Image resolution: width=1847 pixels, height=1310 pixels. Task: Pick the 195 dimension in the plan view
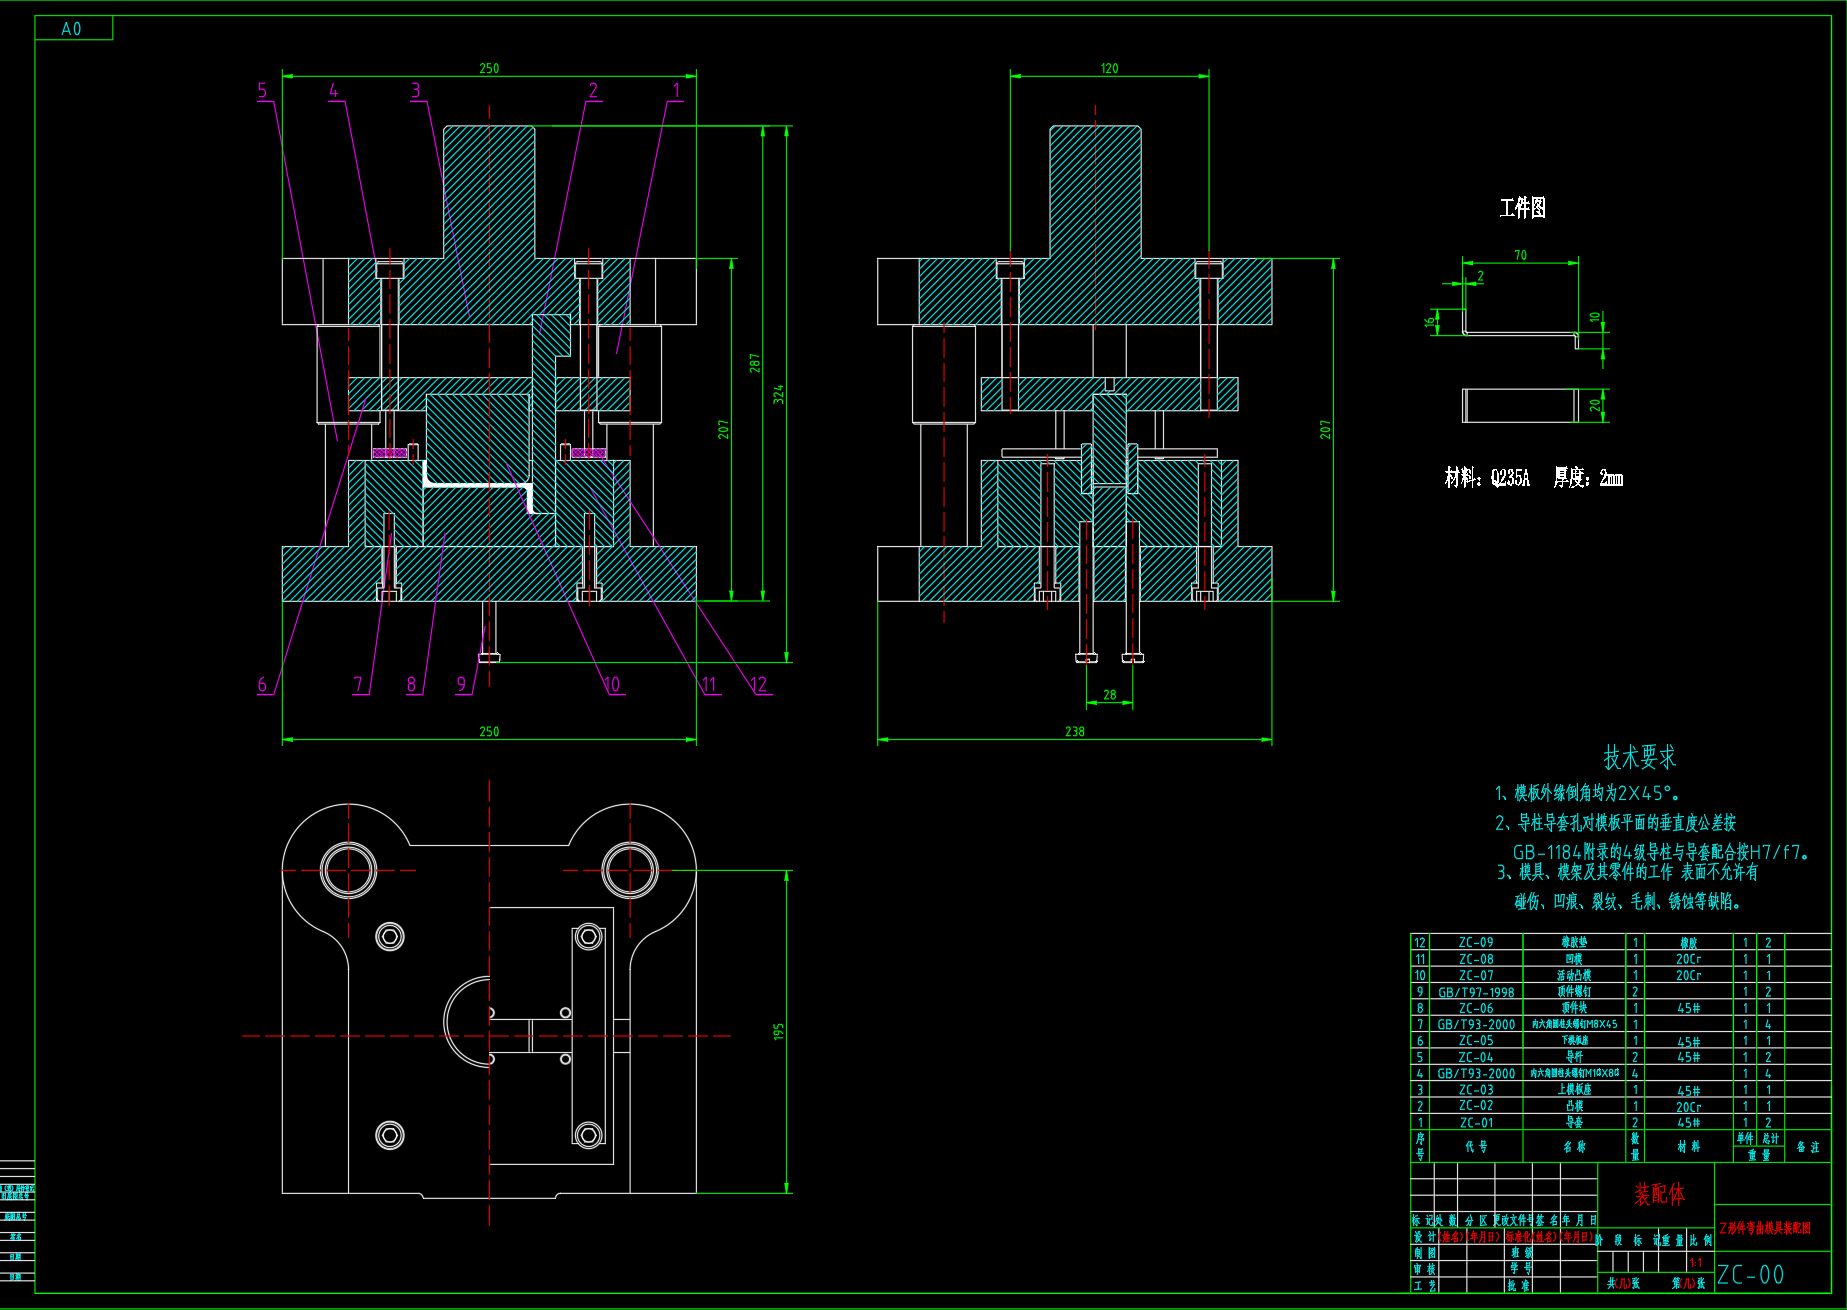coord(779,1031)
